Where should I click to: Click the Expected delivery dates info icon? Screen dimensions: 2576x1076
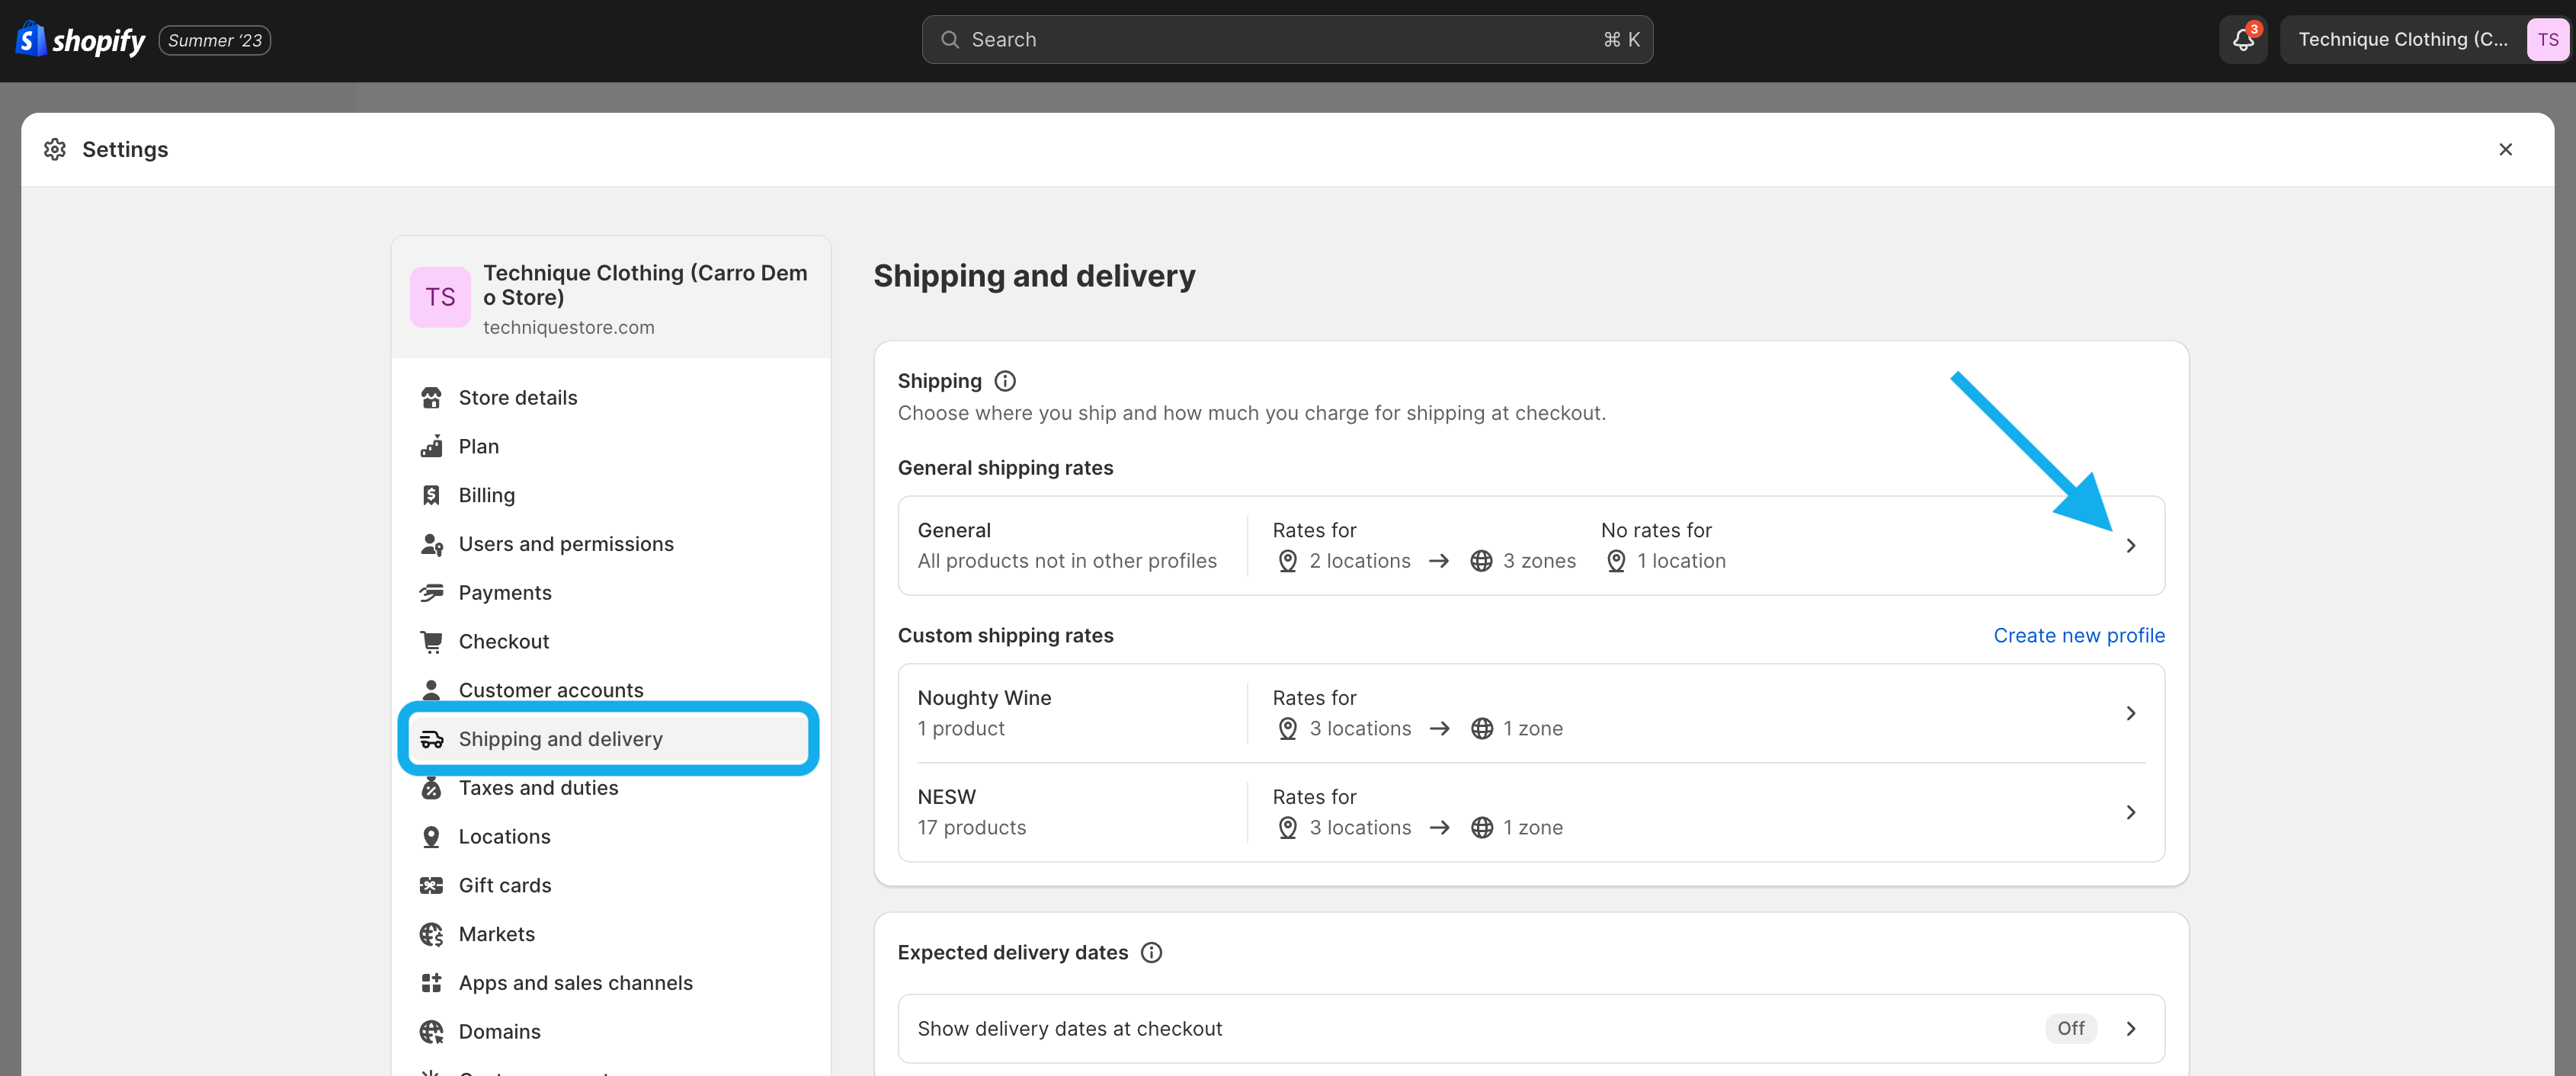(1151, 952)
